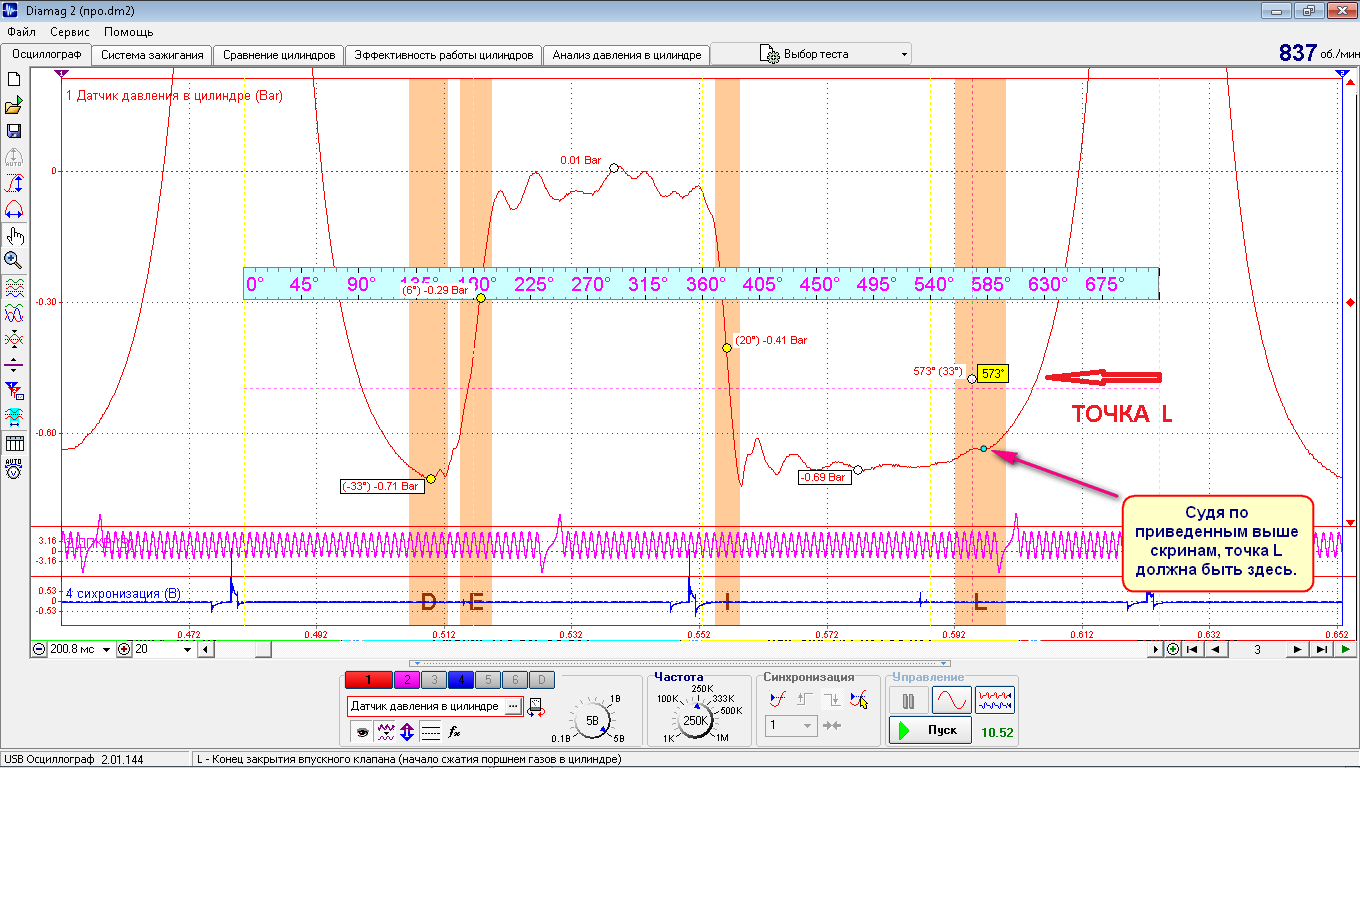Viewport: 1360px width, 900px height.
Task: Click the purple wave filter icon
Action: tap(386, 732)
